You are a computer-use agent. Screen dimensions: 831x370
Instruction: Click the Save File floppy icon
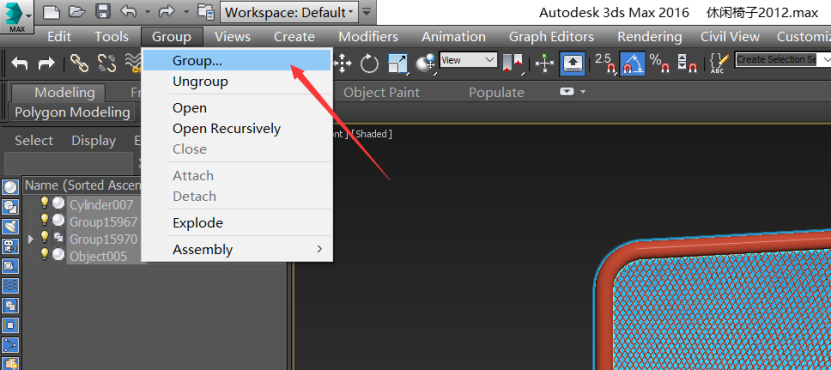102,11
